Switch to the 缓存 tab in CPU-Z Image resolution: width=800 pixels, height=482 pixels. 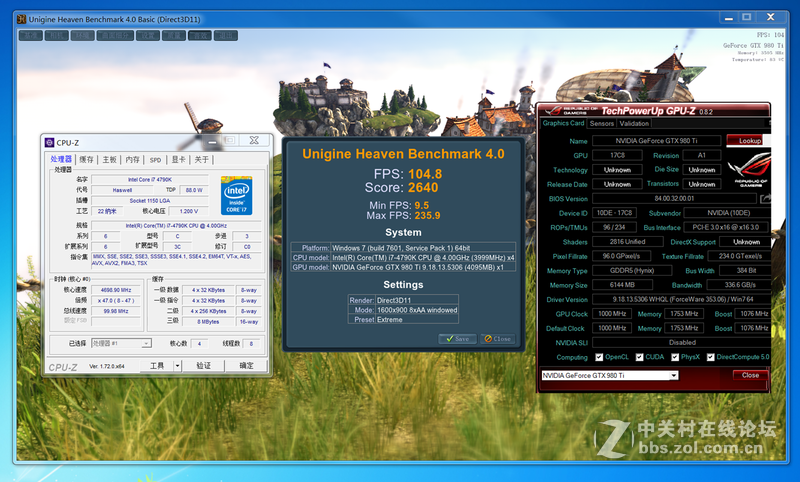[x=86, y=160]
